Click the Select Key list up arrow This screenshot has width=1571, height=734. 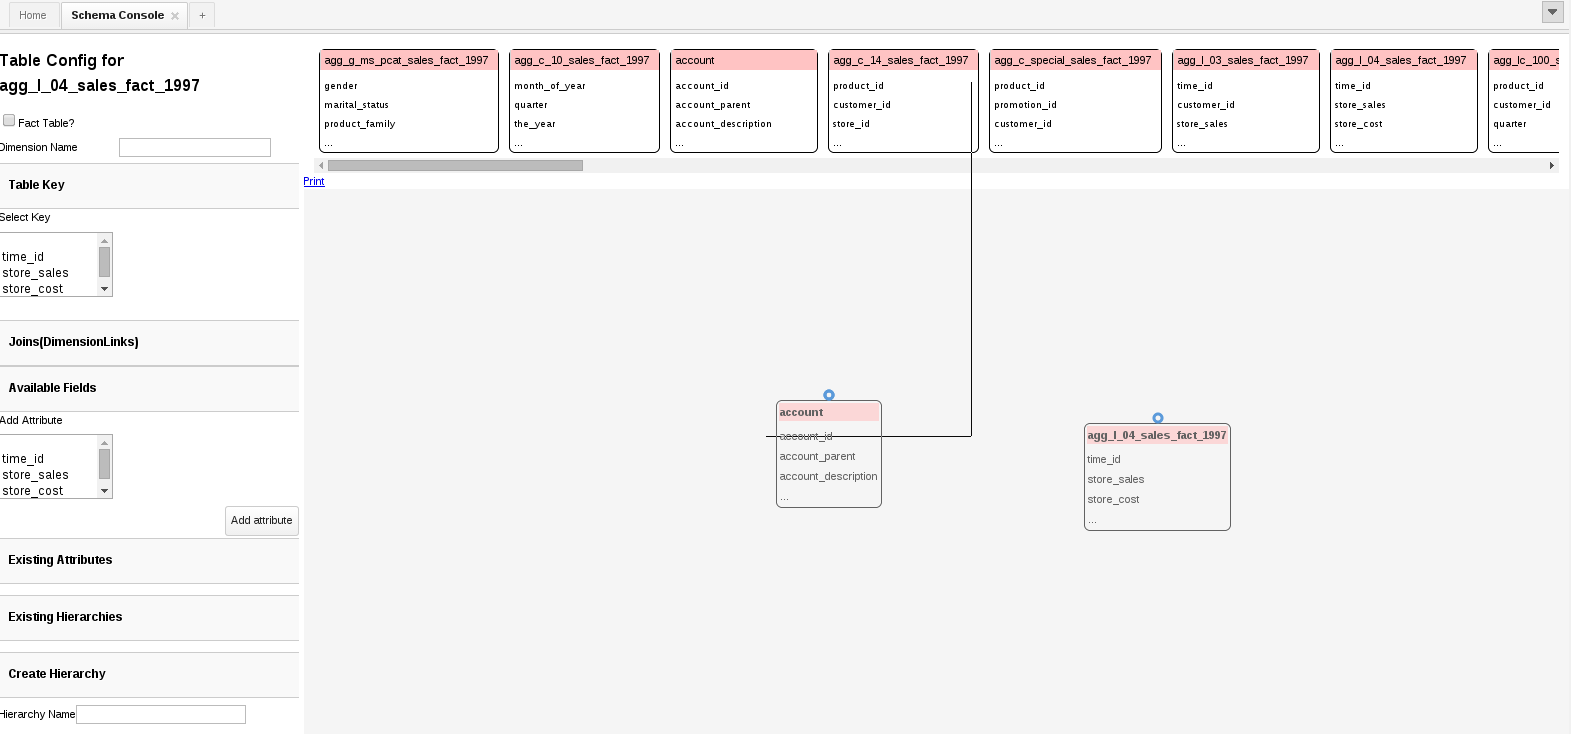(104, 240)
